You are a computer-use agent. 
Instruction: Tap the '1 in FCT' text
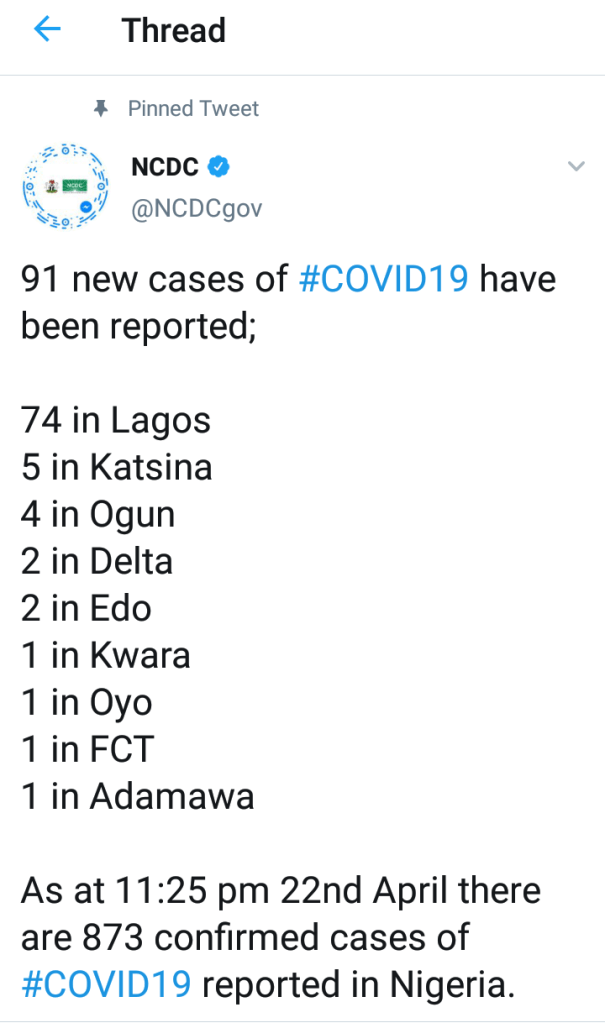[x=88, y=750]
